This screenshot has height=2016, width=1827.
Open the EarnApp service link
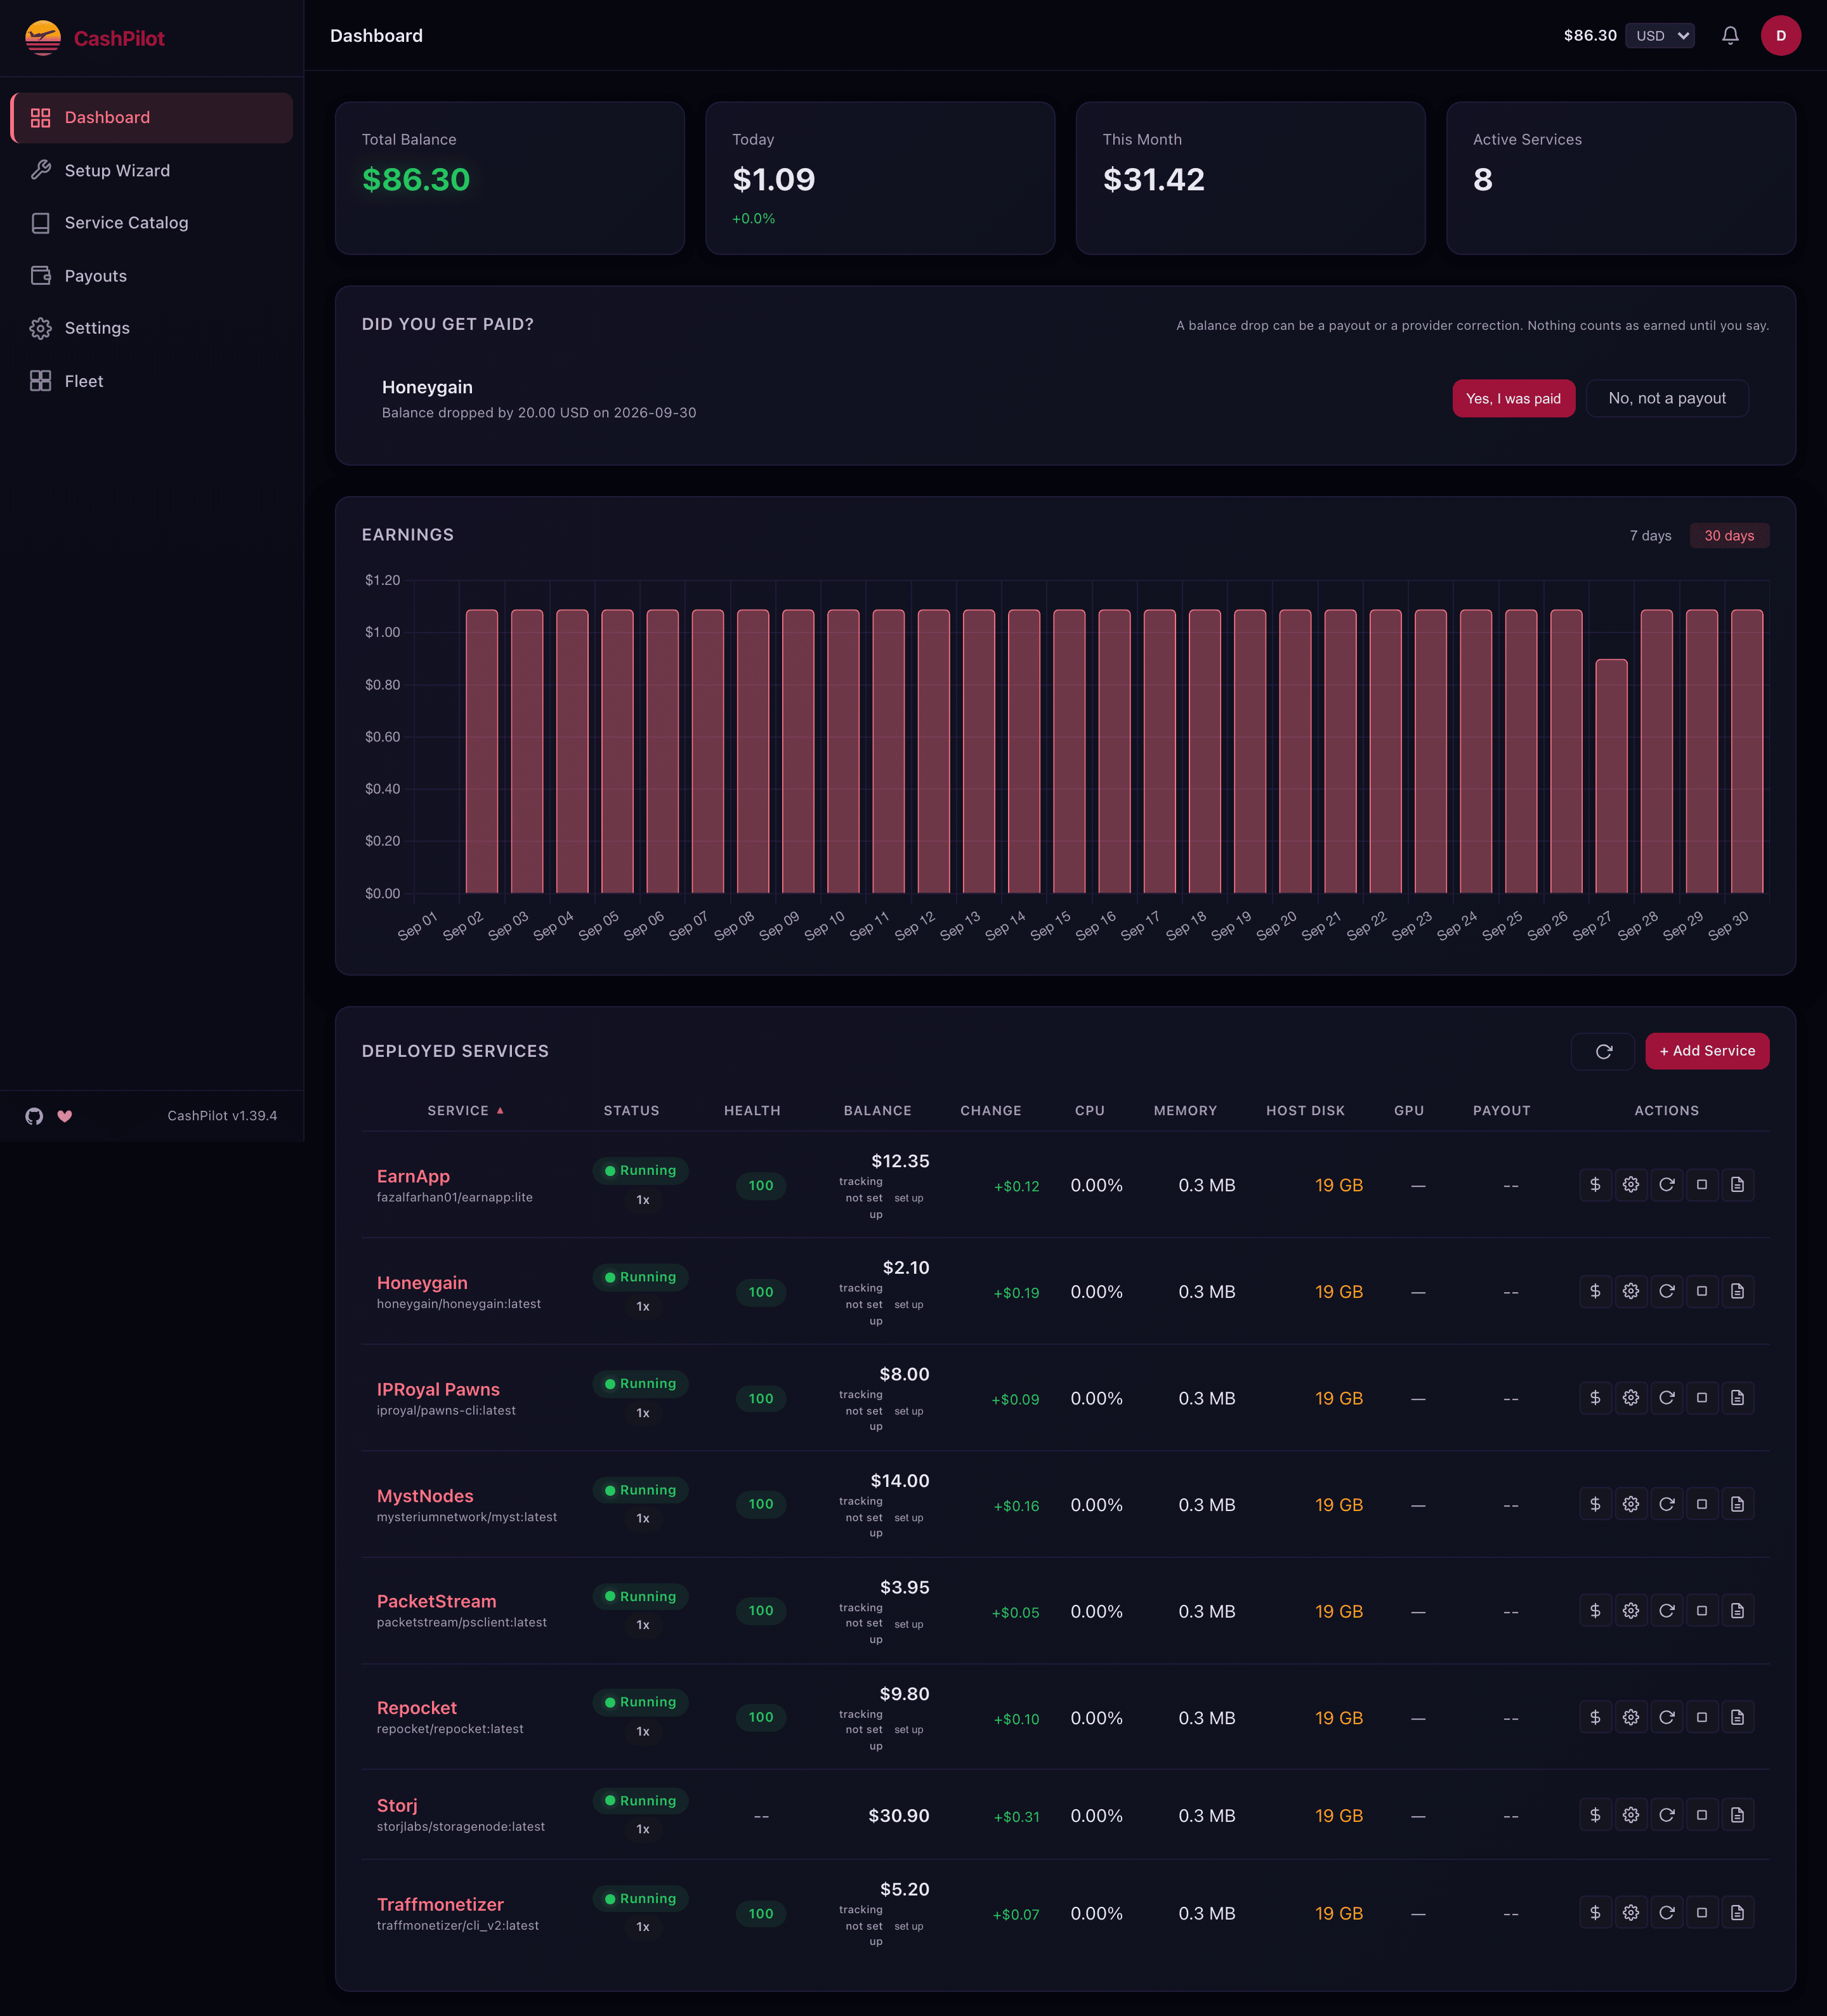tap(413, 1176)
